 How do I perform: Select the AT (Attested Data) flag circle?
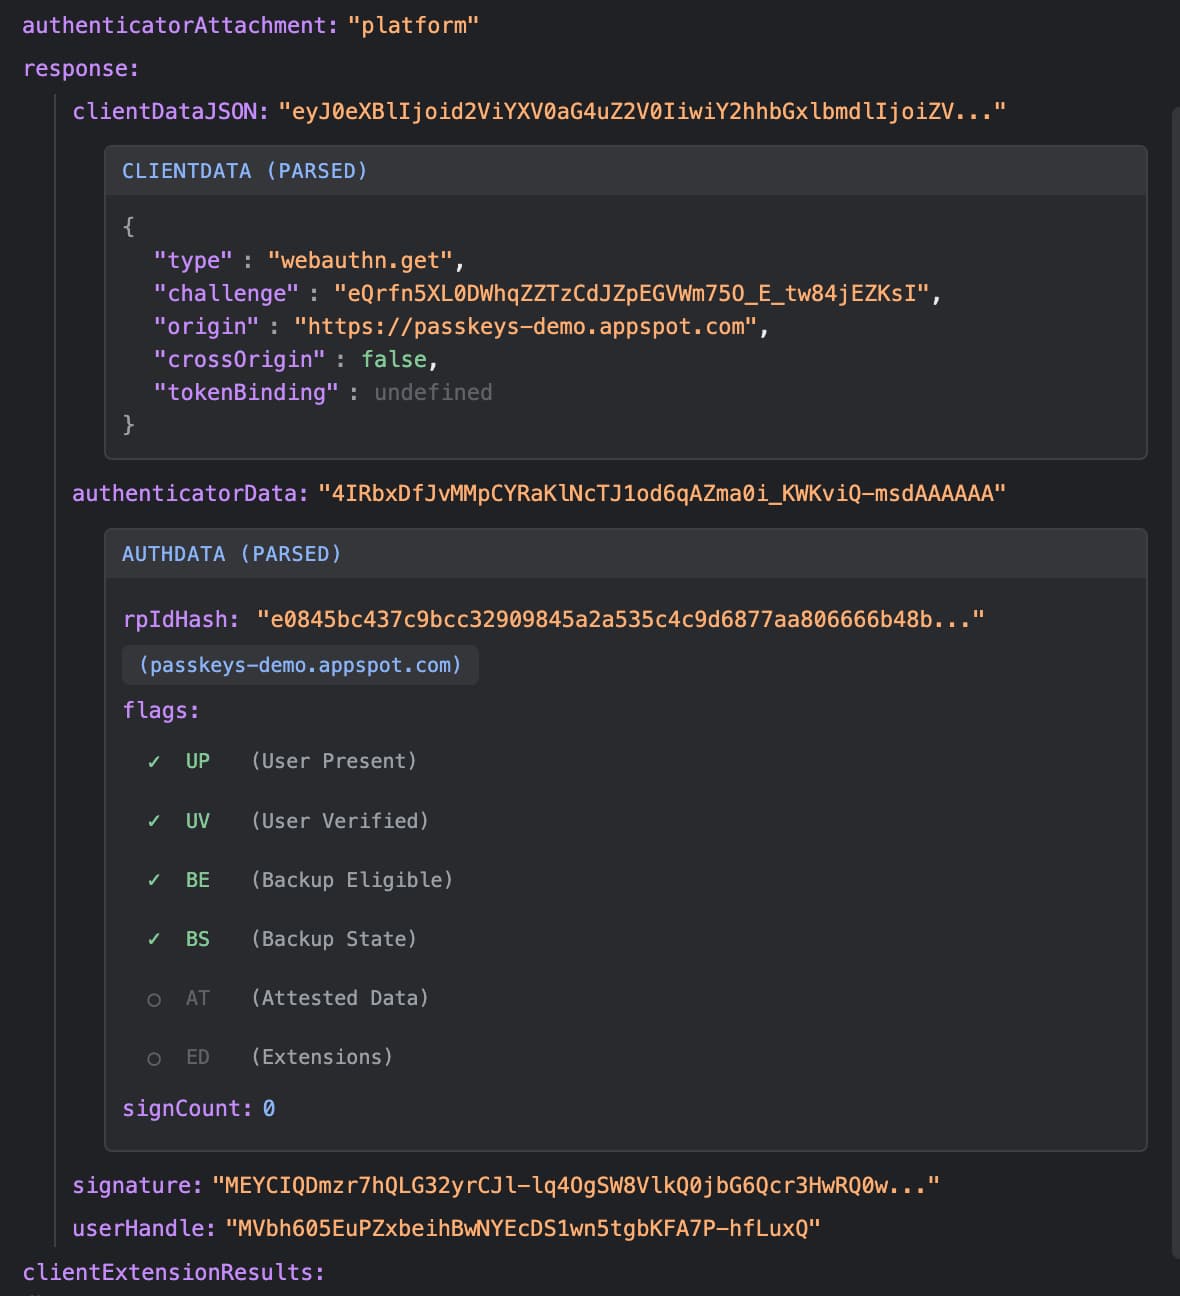point(153,998)
